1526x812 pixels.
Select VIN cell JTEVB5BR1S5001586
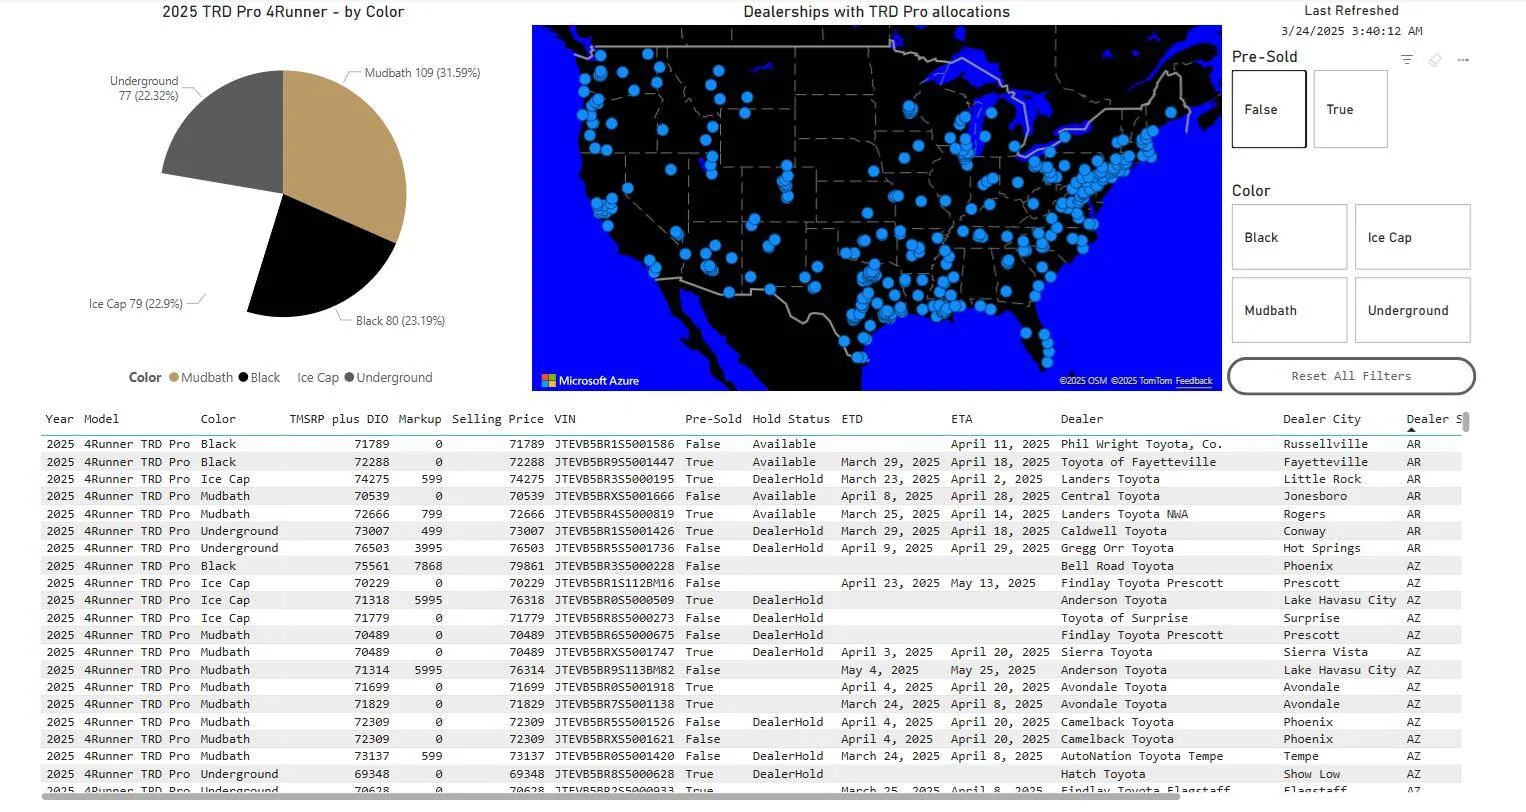pyautogui.click(x=614, y=444)
